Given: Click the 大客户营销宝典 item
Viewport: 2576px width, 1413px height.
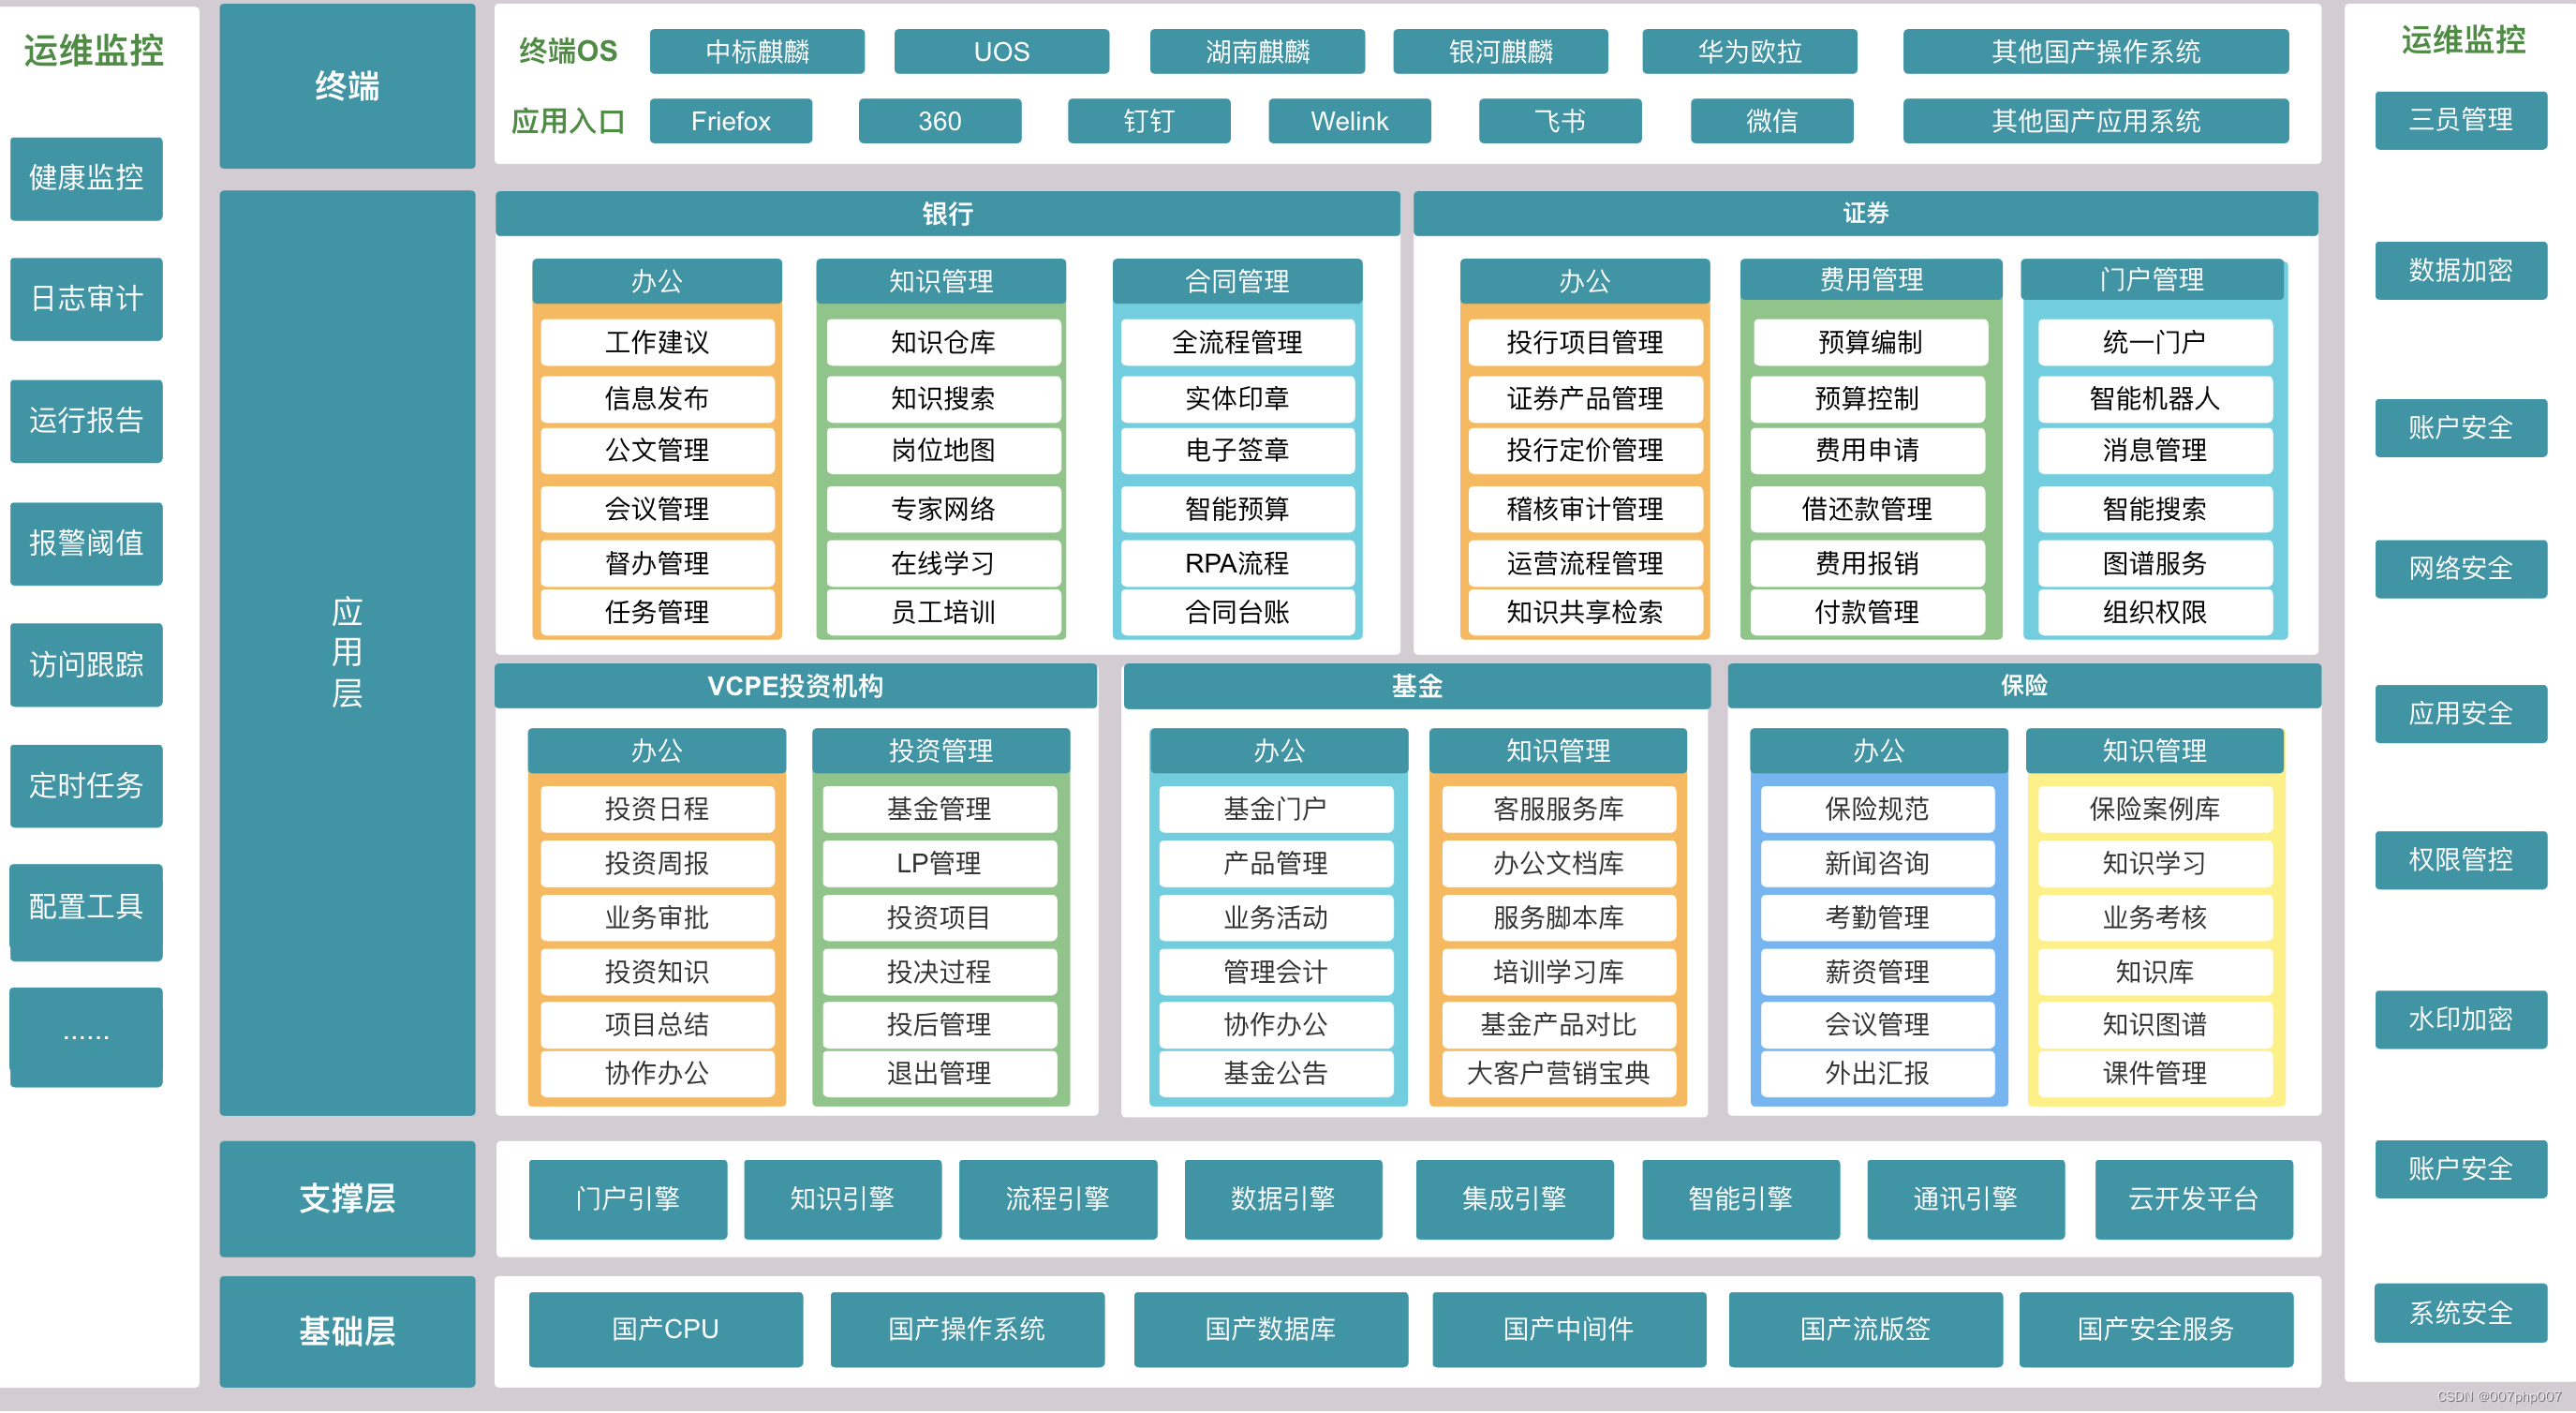Looking at the screenshot, I should point(1558,1074).
